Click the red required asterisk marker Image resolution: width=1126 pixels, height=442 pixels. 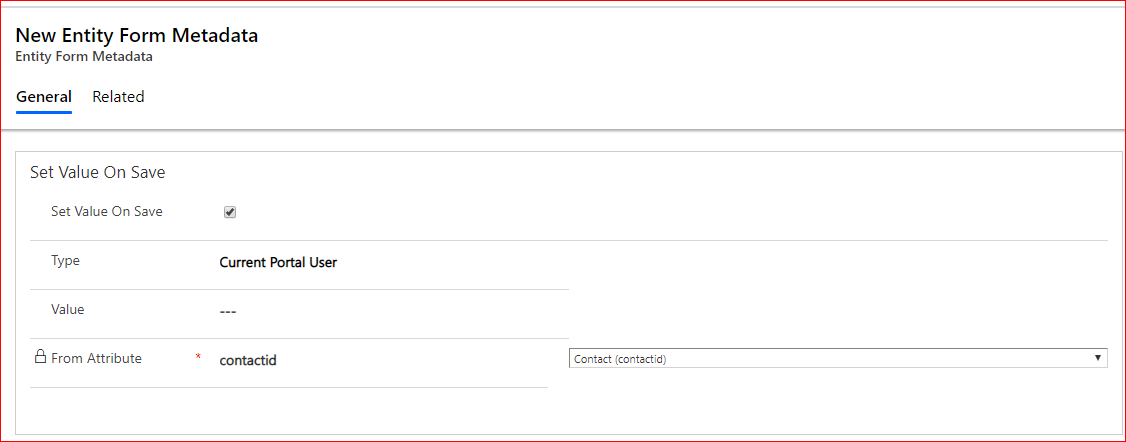pyautogui.click(x=198, y=358)
